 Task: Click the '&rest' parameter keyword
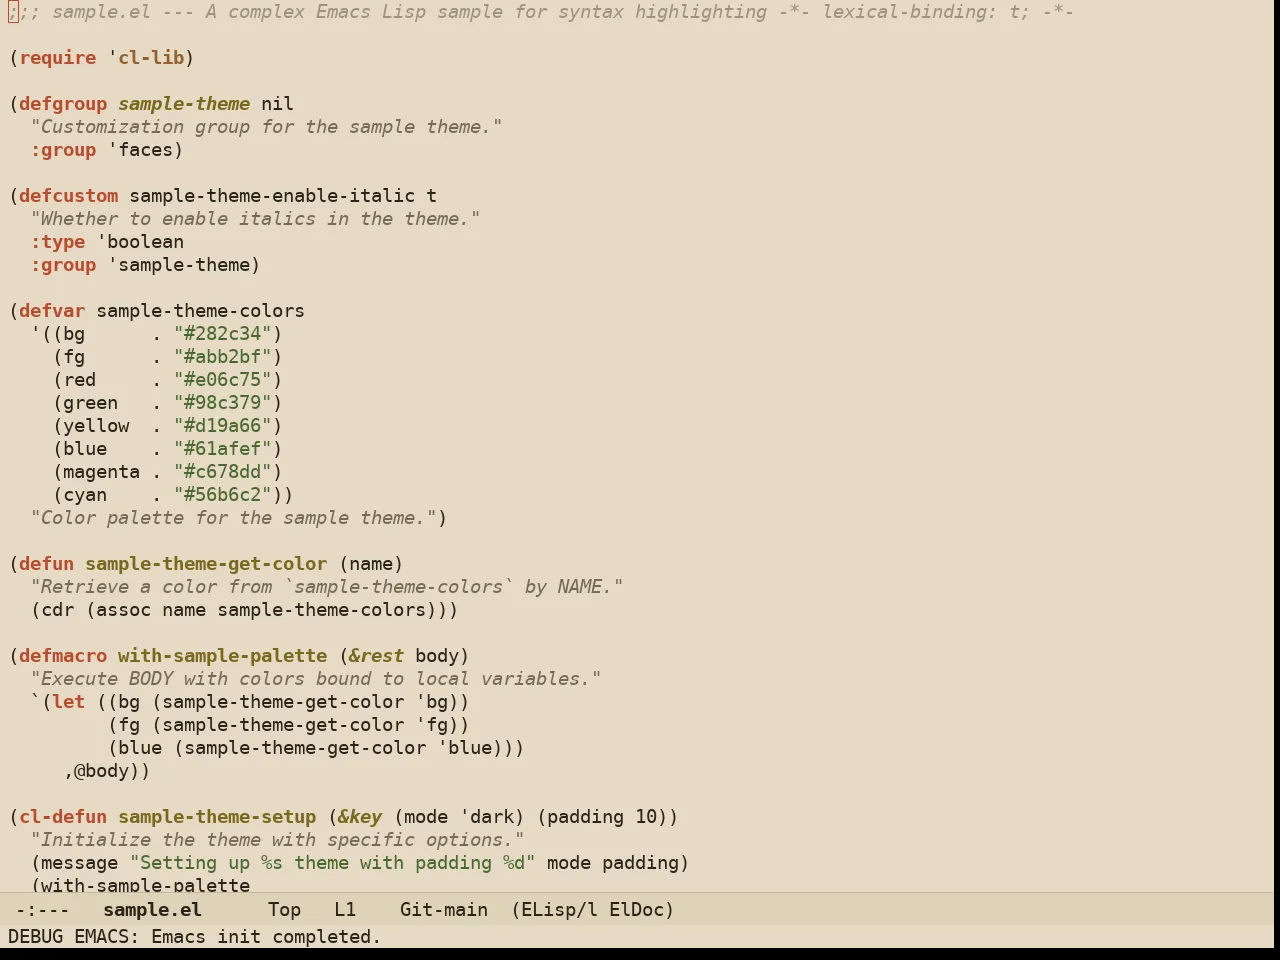pos(377,656)
